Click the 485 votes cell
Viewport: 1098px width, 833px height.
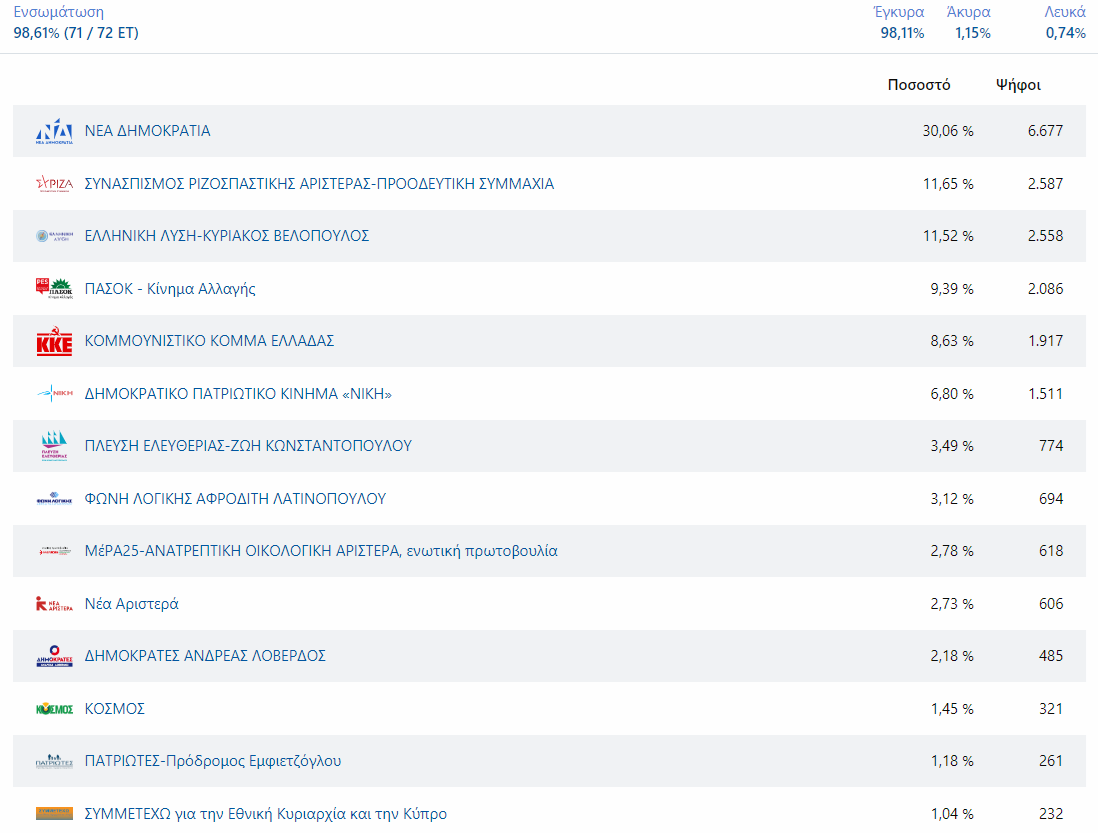1051,656
